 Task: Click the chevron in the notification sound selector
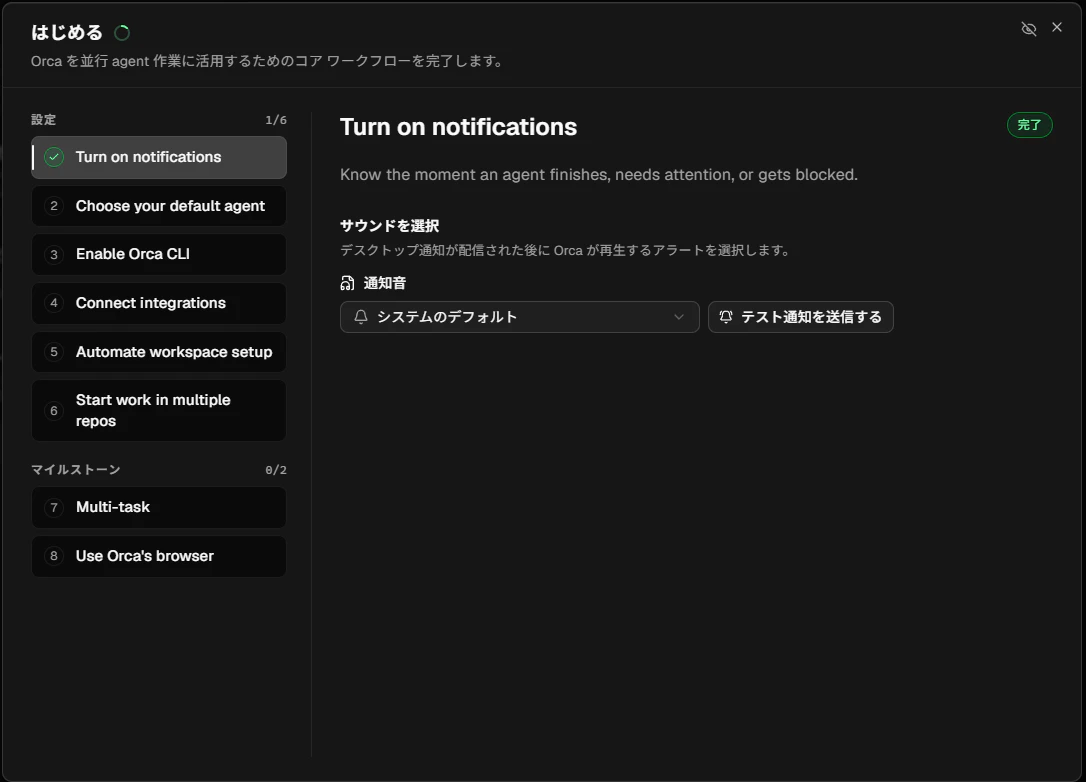pyautogui.click(x=679, y=317)
